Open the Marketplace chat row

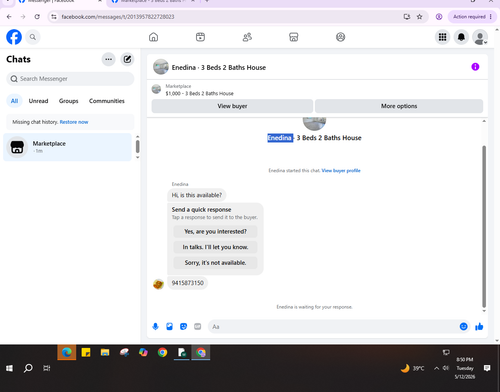[68, 147]
